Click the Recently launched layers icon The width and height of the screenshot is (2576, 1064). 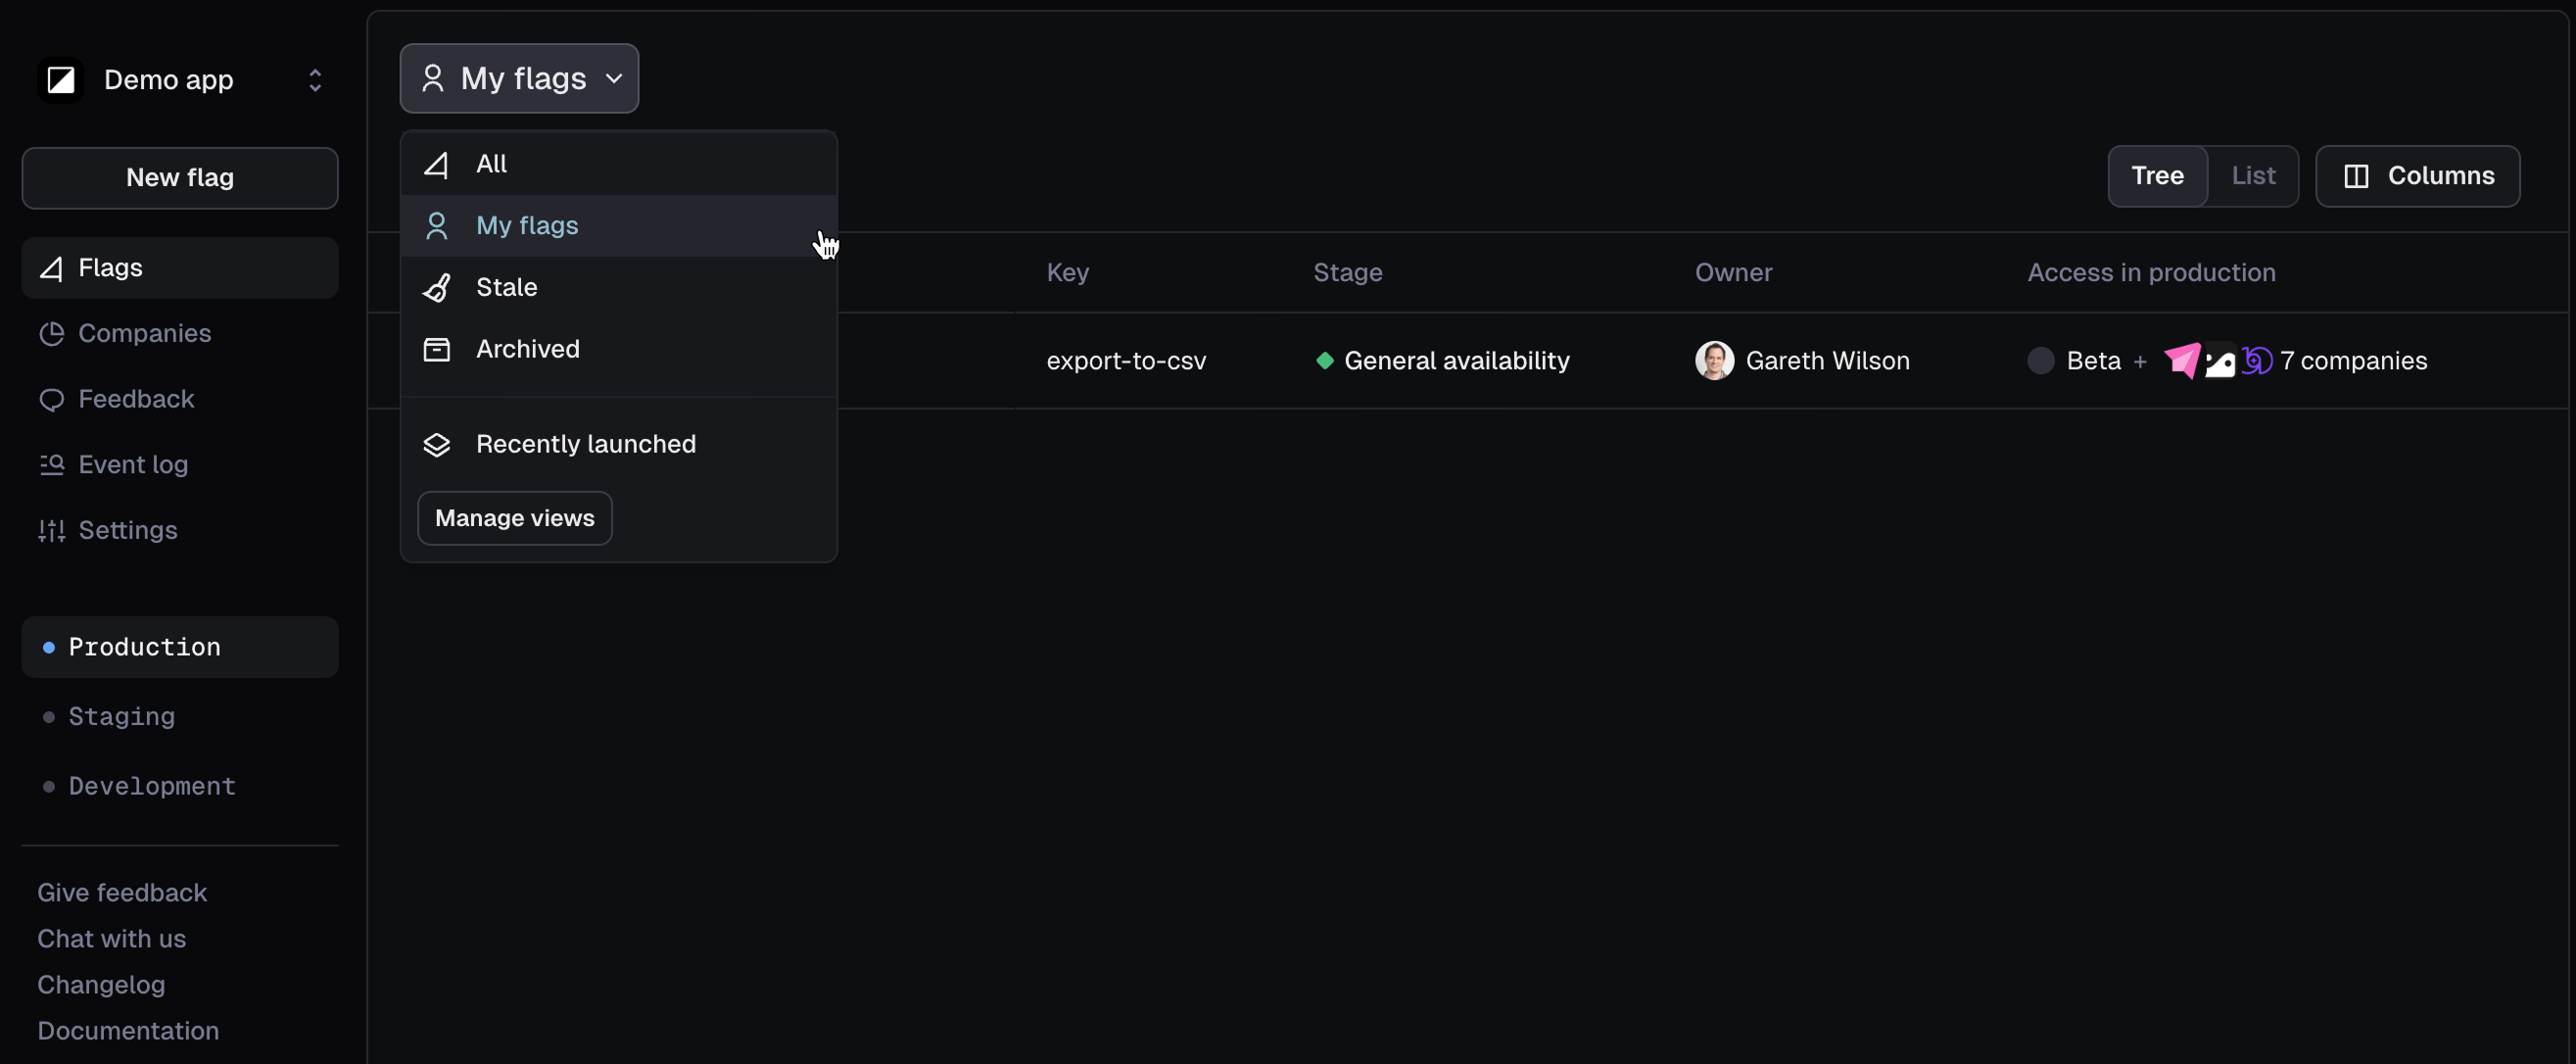tap(437, 445)
